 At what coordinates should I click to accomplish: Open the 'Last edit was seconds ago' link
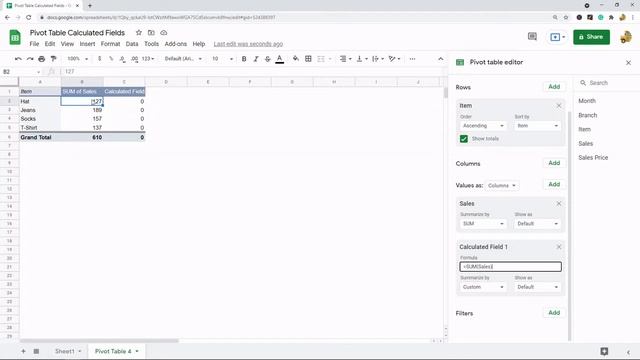248,44
